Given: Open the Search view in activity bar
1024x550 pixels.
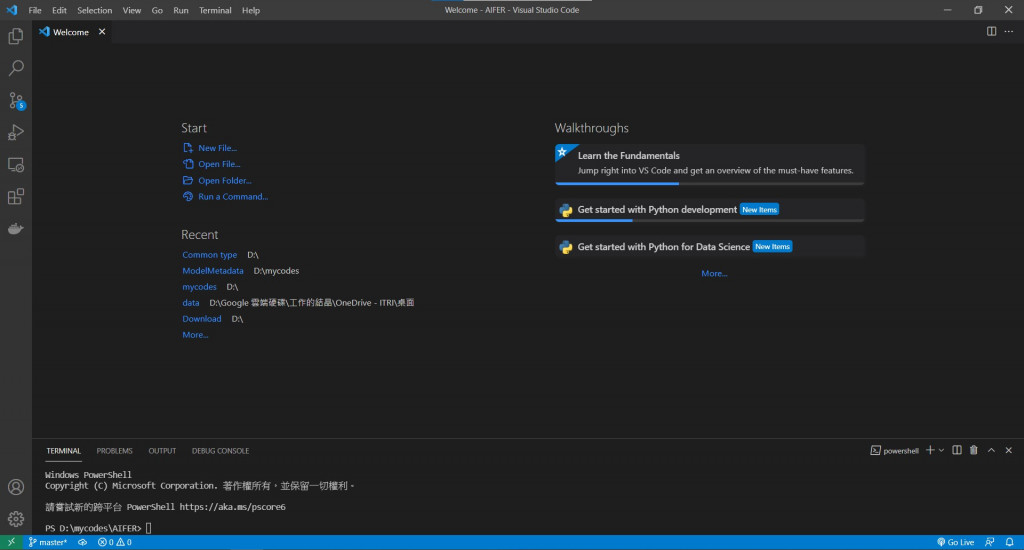Looking at the screenshot, I should point(16,68).
